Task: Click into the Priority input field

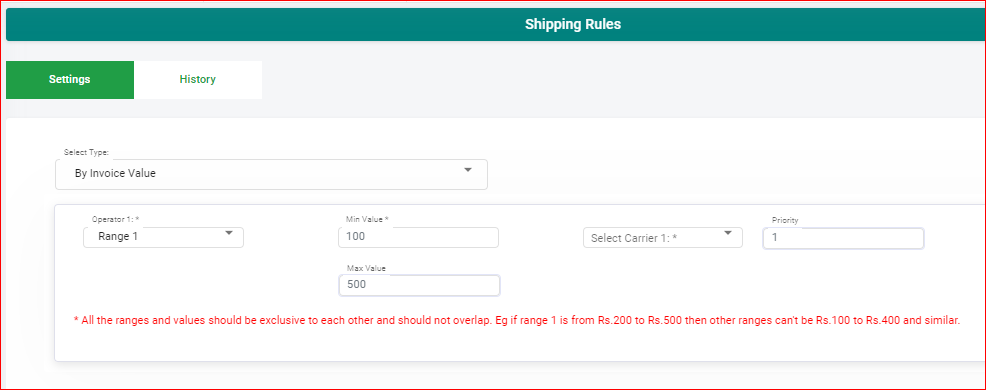Action: (x=843, y=238)
